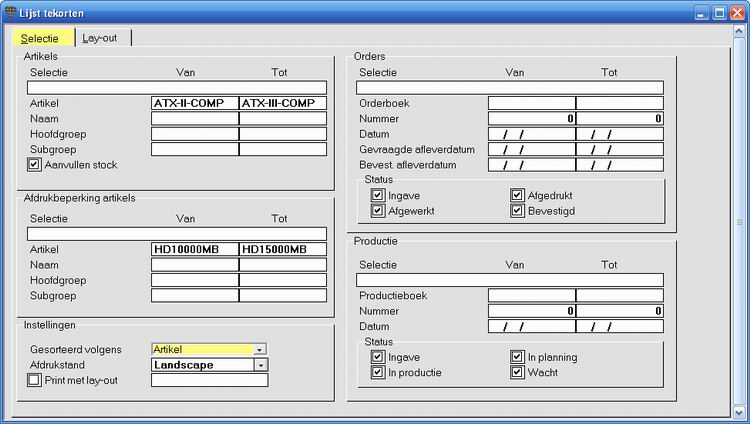750x424 pixels.
Task: Switch to the Selectie tab
Action: coord(44,38)
